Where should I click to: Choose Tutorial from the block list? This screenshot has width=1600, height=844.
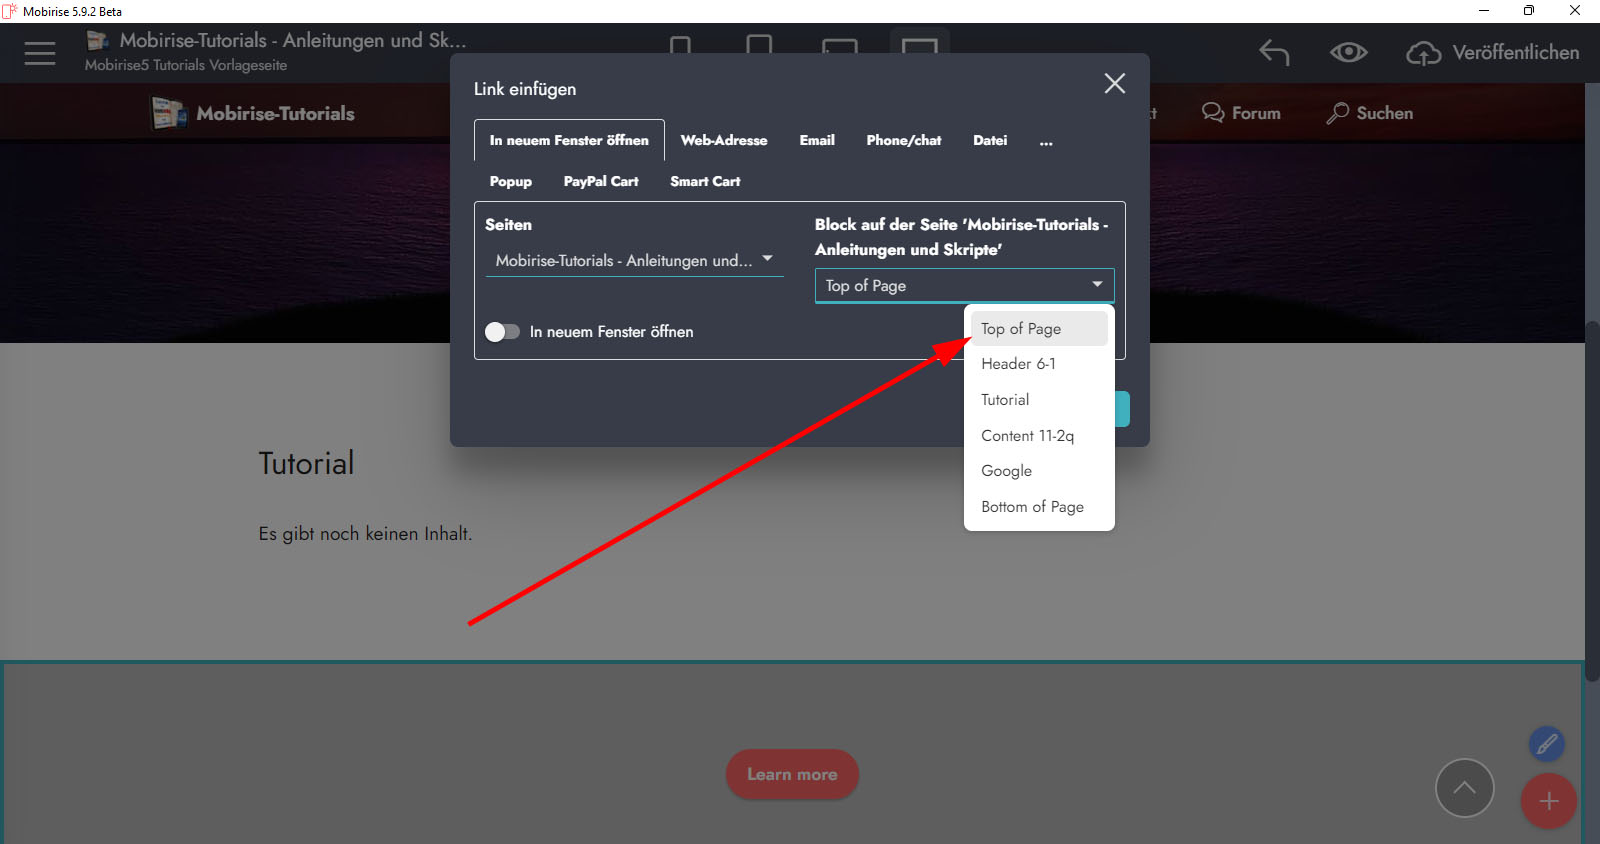click(1039, 400)
